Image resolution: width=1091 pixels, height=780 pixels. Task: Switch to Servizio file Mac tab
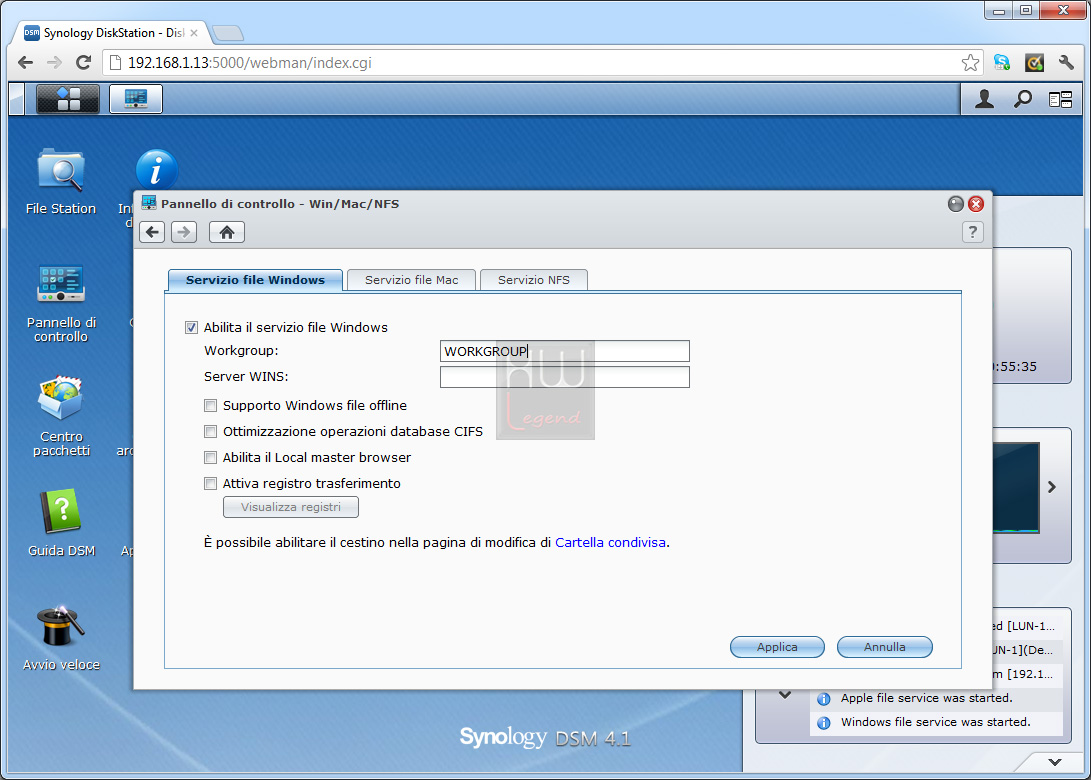[x=411, y=280]
